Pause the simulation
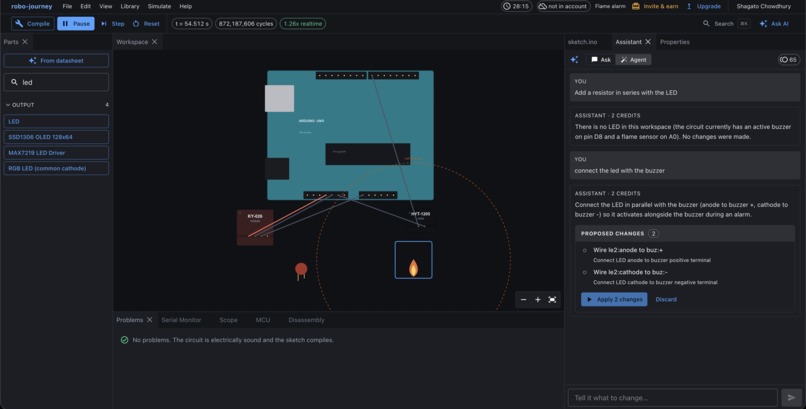 click(76, 24)
